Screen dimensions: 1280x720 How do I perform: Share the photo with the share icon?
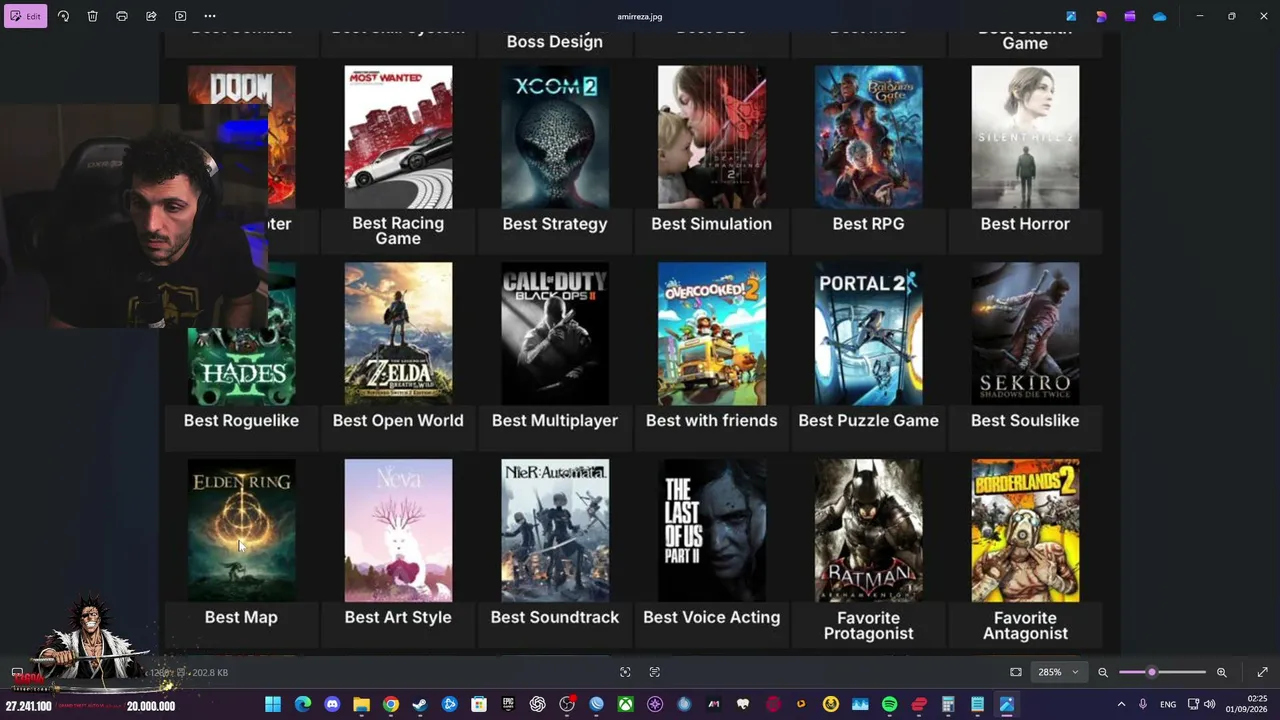pyautogui.click(x=151, y=16)
